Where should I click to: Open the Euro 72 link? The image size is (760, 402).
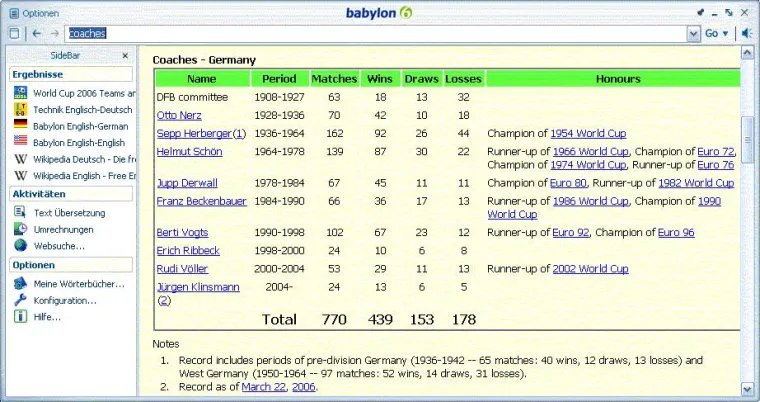point(716,152)
